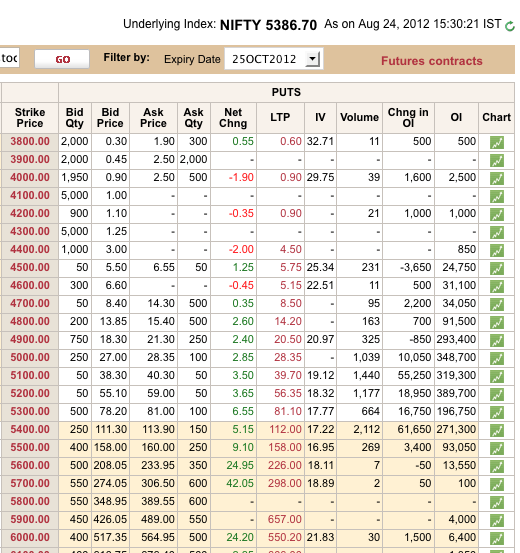
Task: Click IV value 32.71 in 3800 row
Action: [x=320, y=141]
